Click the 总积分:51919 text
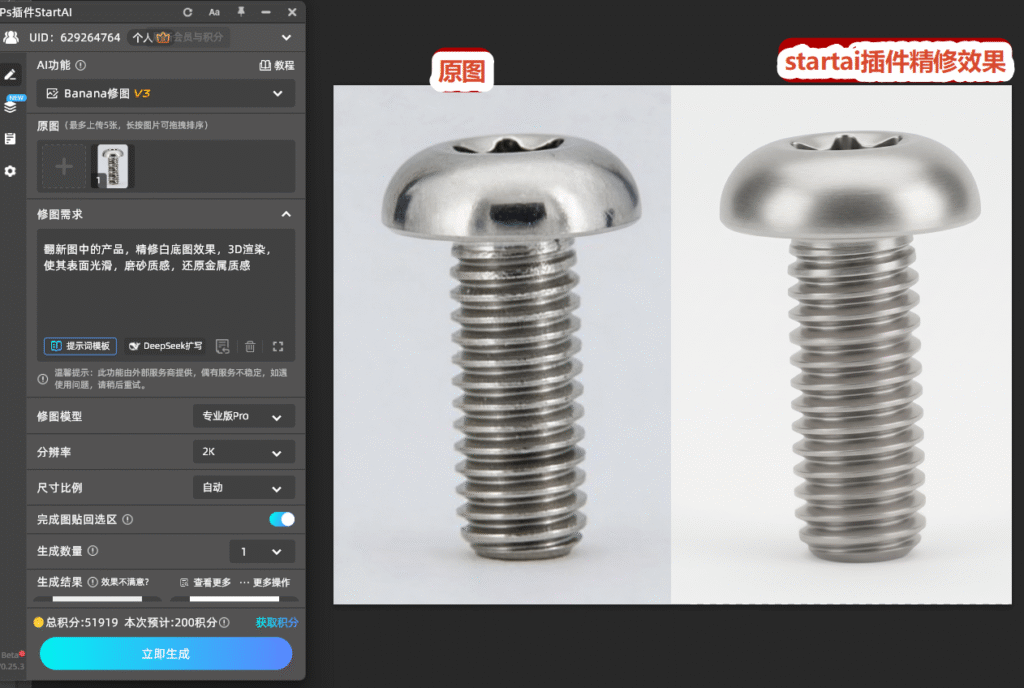 [82, 623]
